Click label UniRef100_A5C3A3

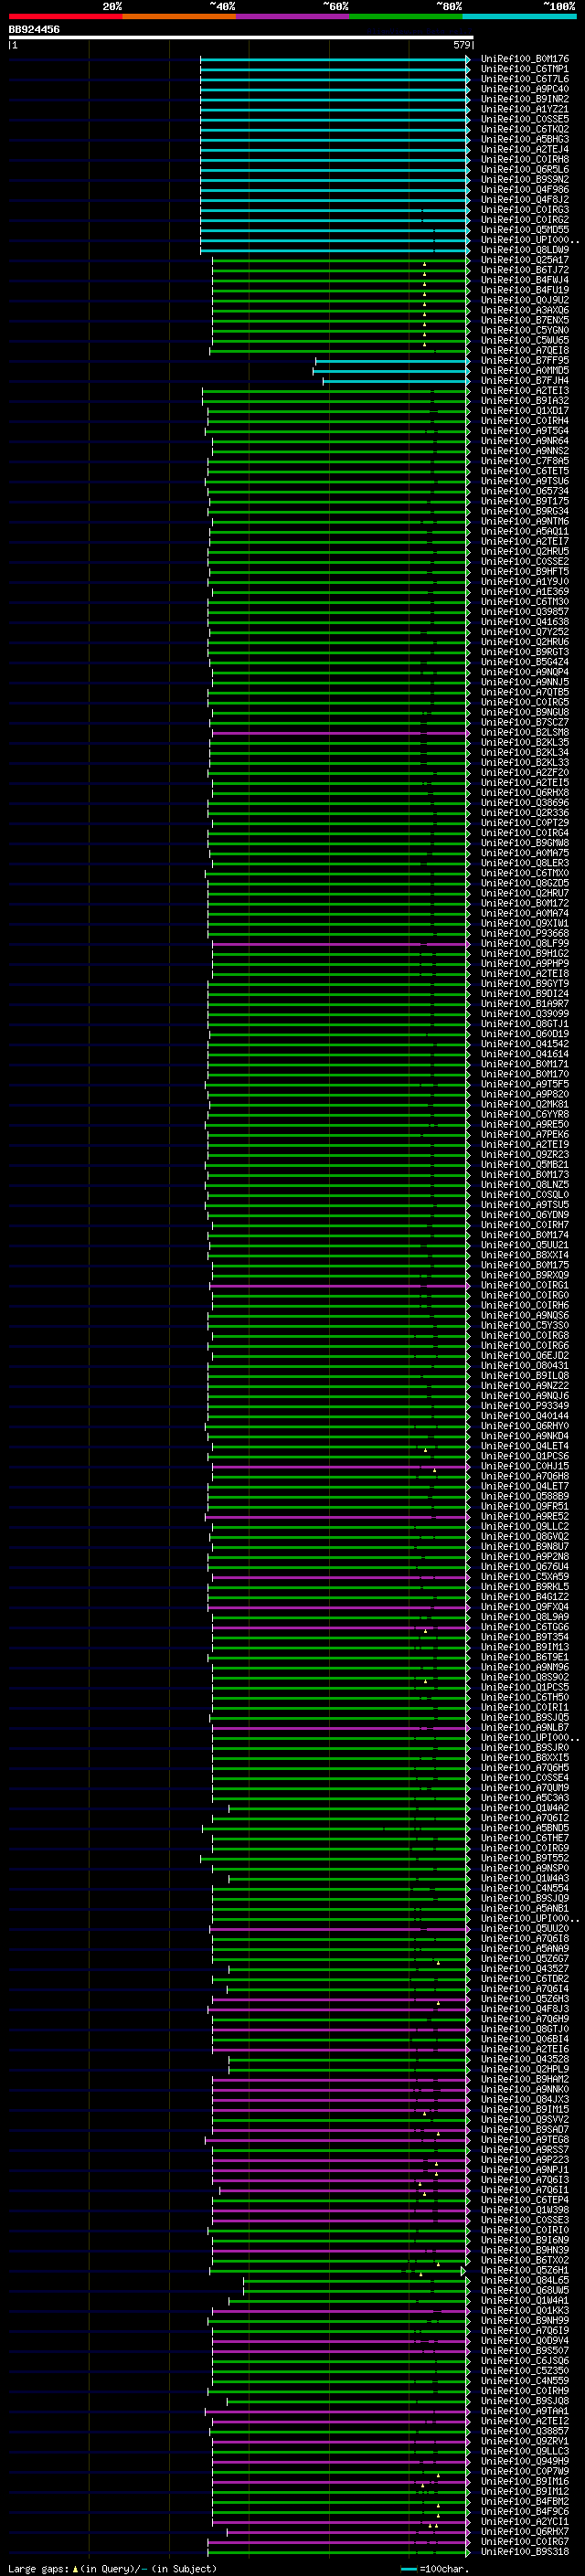[525, 1798]
